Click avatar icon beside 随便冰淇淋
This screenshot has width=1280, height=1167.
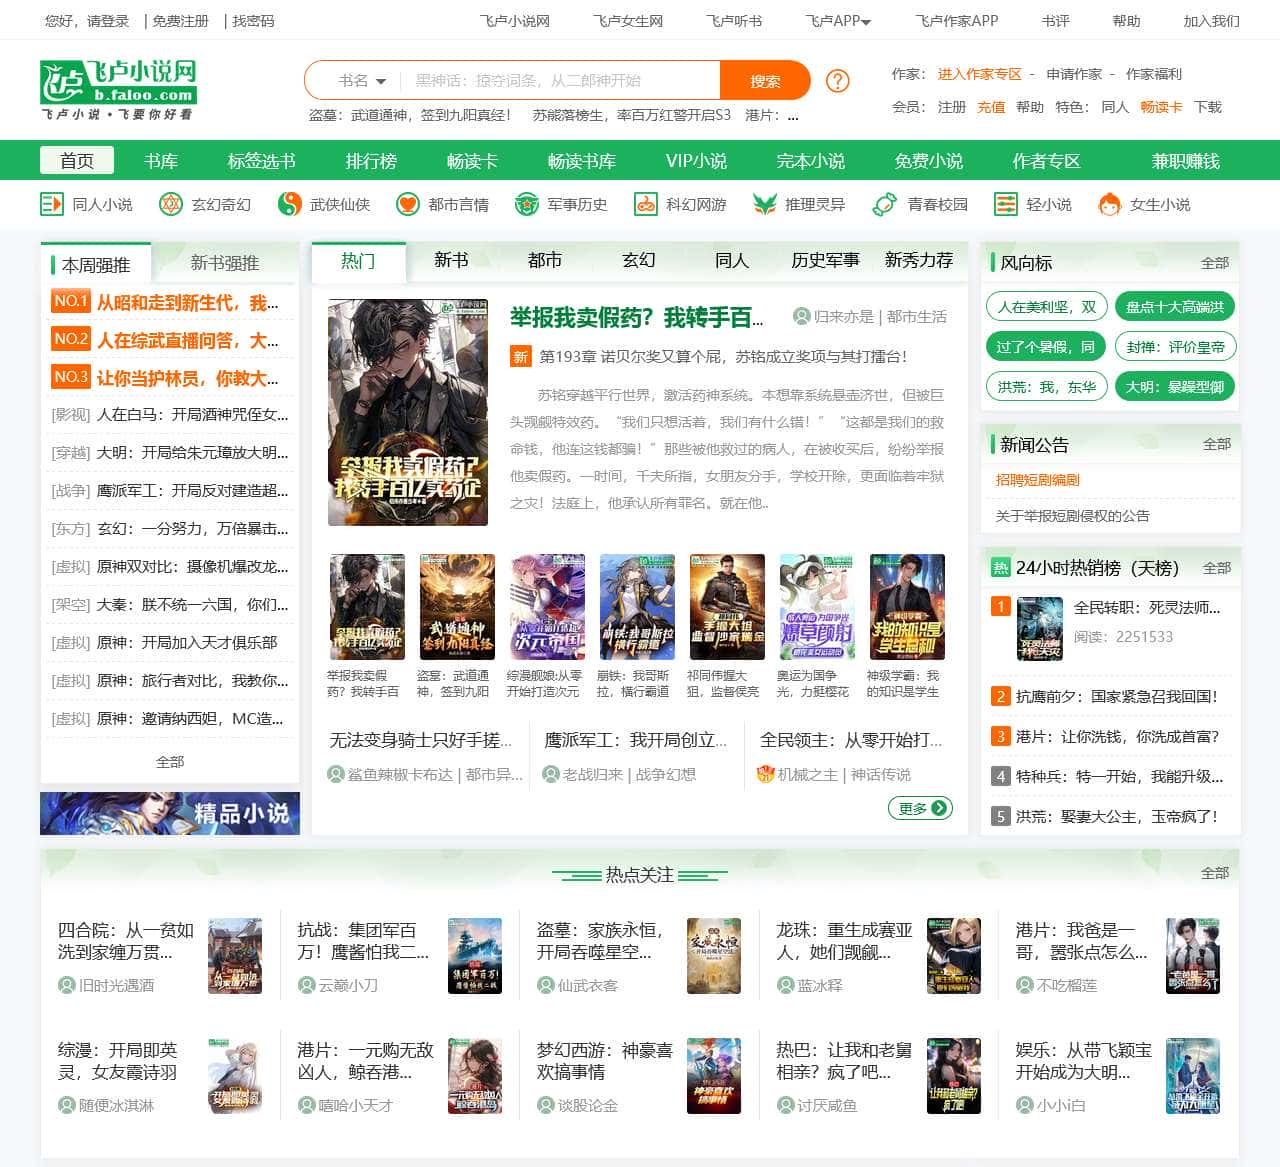coord(67,1105)
